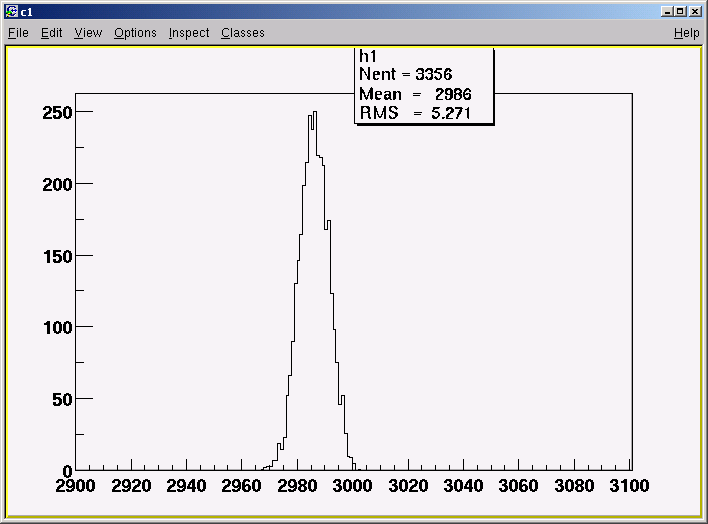Click x-axis label 3060
The height and width of the screenshot is (524, 708).
(x=518, y=486)
